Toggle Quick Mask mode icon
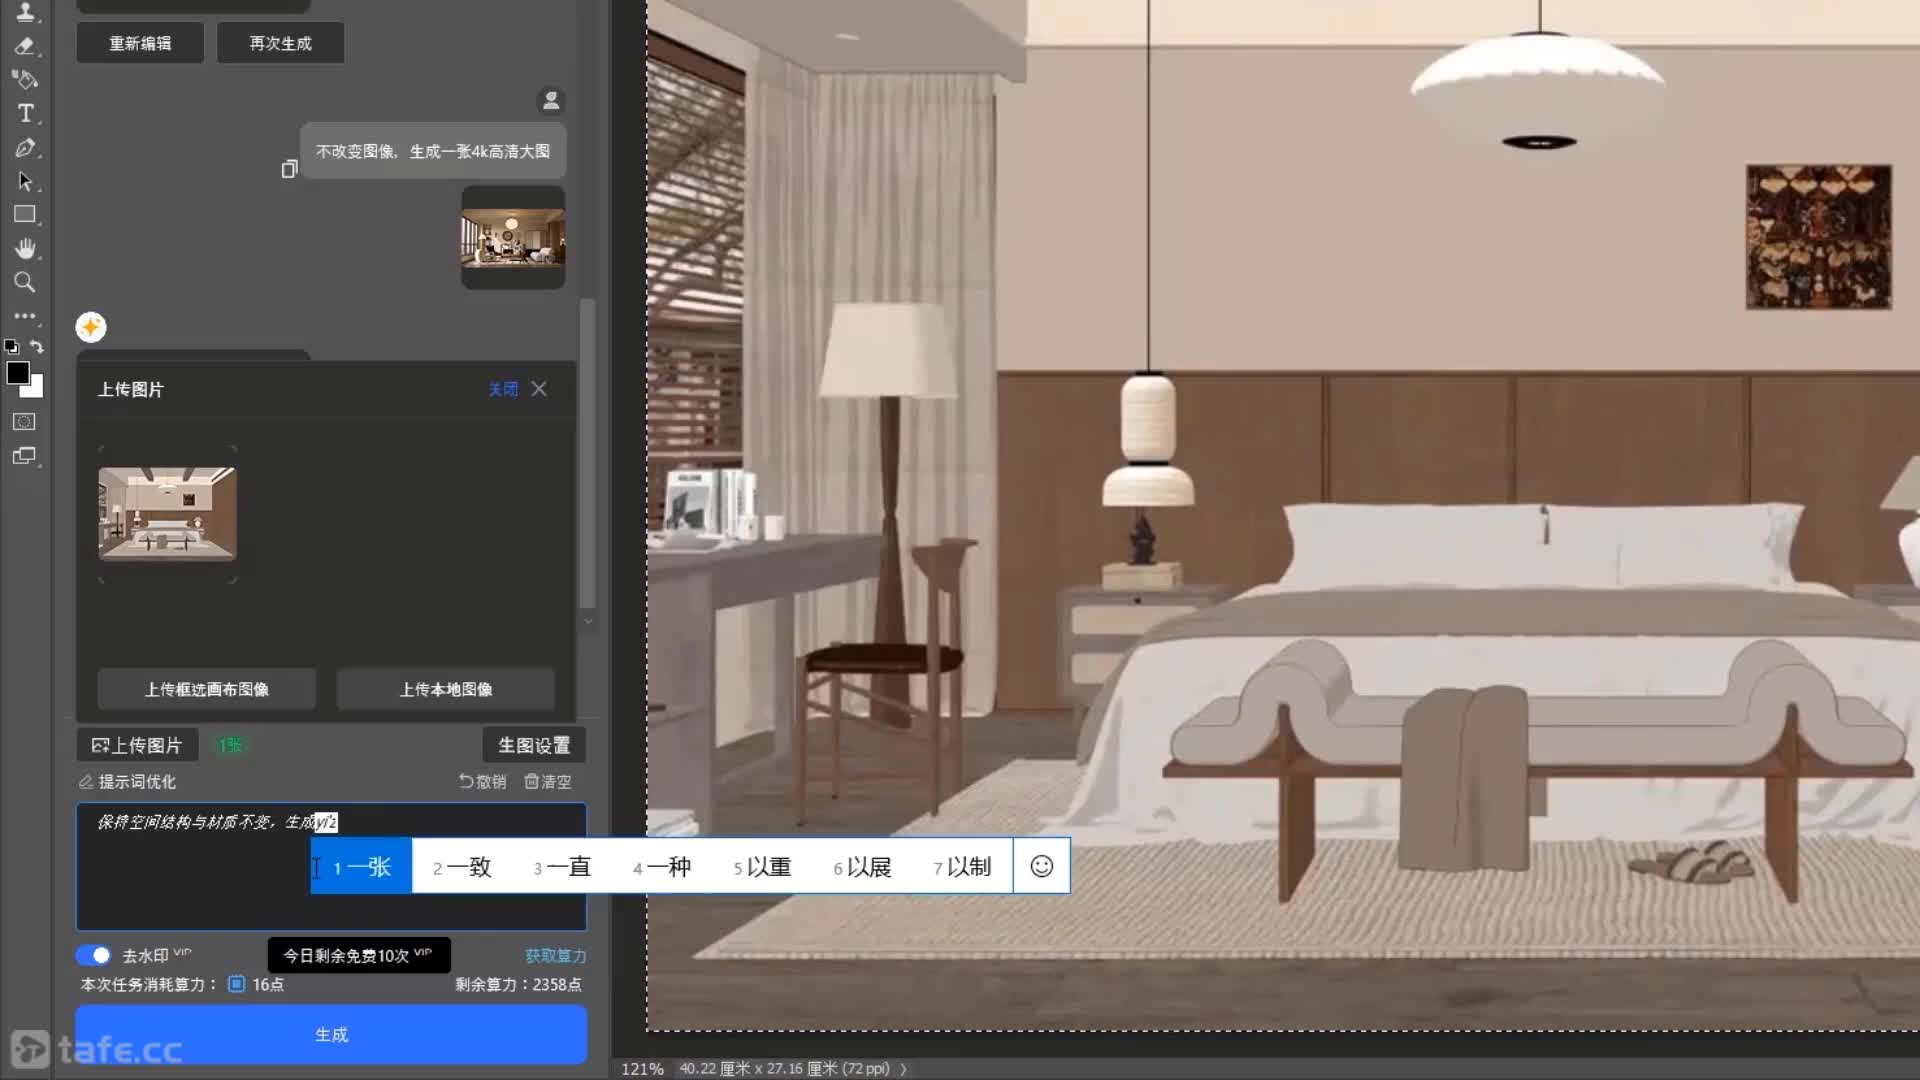Image resolution: width=1920 pixels, height=1080 pixels. point(24,422)
